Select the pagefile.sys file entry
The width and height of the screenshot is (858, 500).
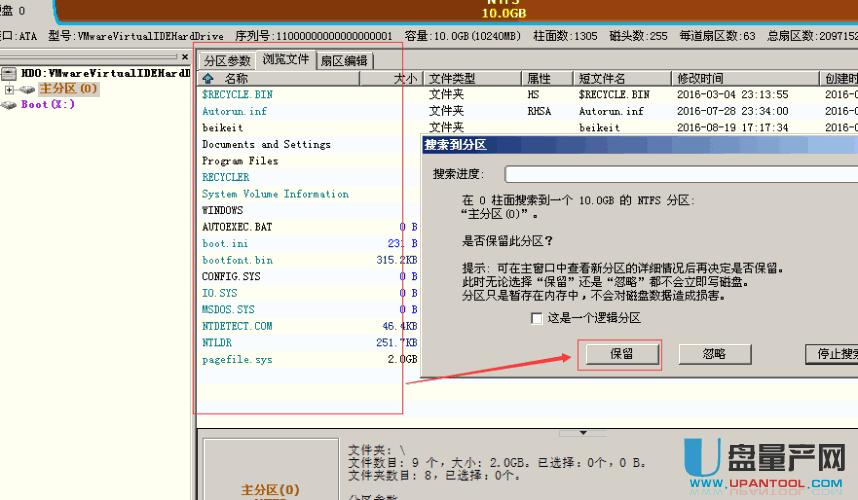click(x=236, y=359)
